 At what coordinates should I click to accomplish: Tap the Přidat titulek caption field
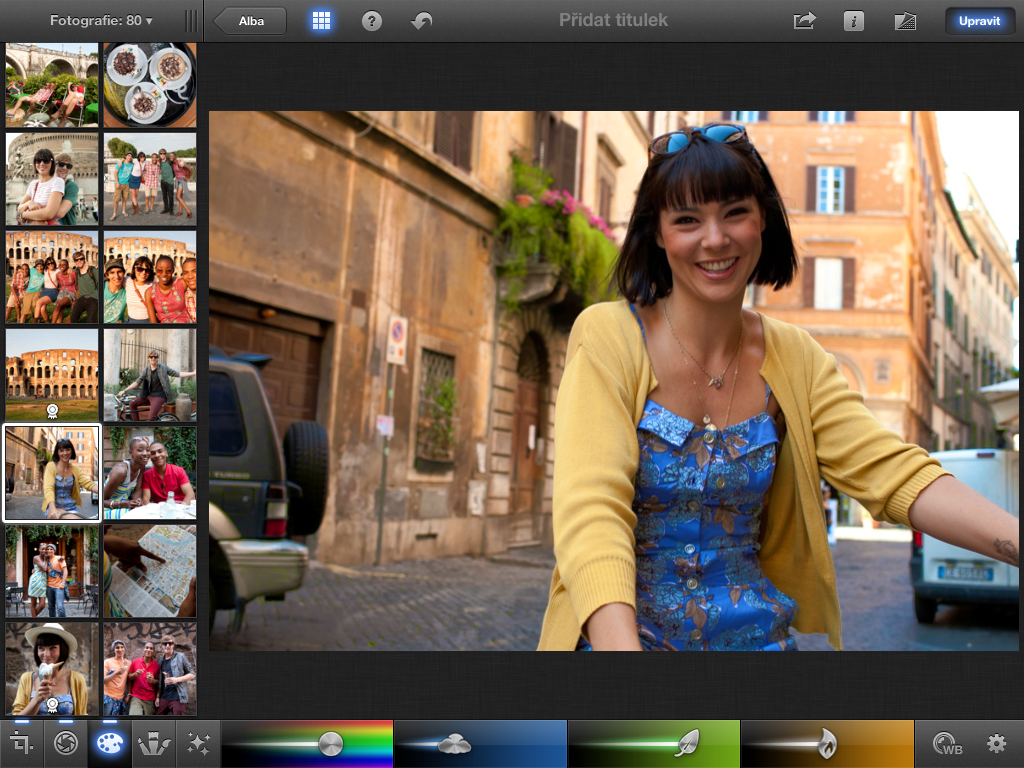coord(612,20)
